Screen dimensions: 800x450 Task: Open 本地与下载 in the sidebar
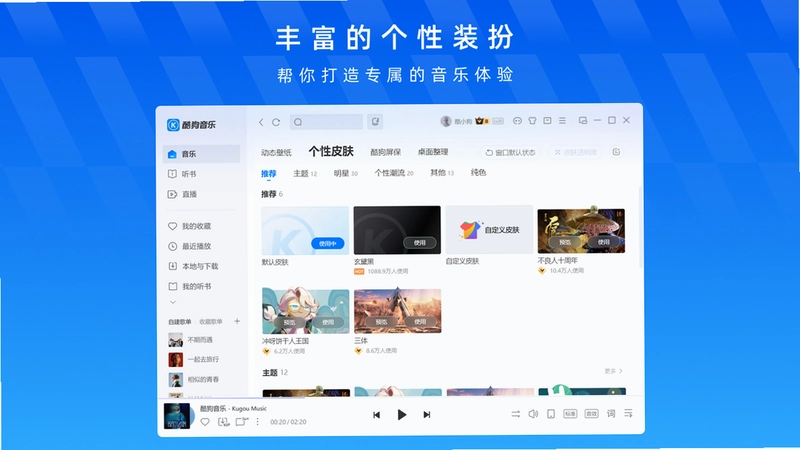[202, 266]
